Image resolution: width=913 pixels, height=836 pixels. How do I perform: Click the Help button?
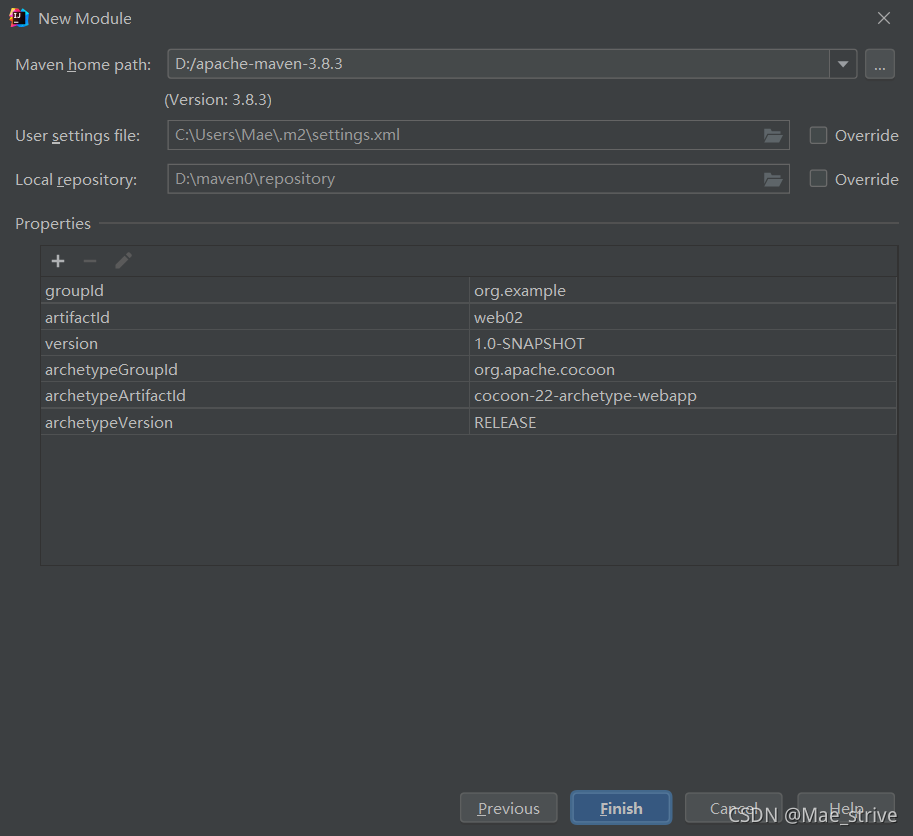click(845, 808)
